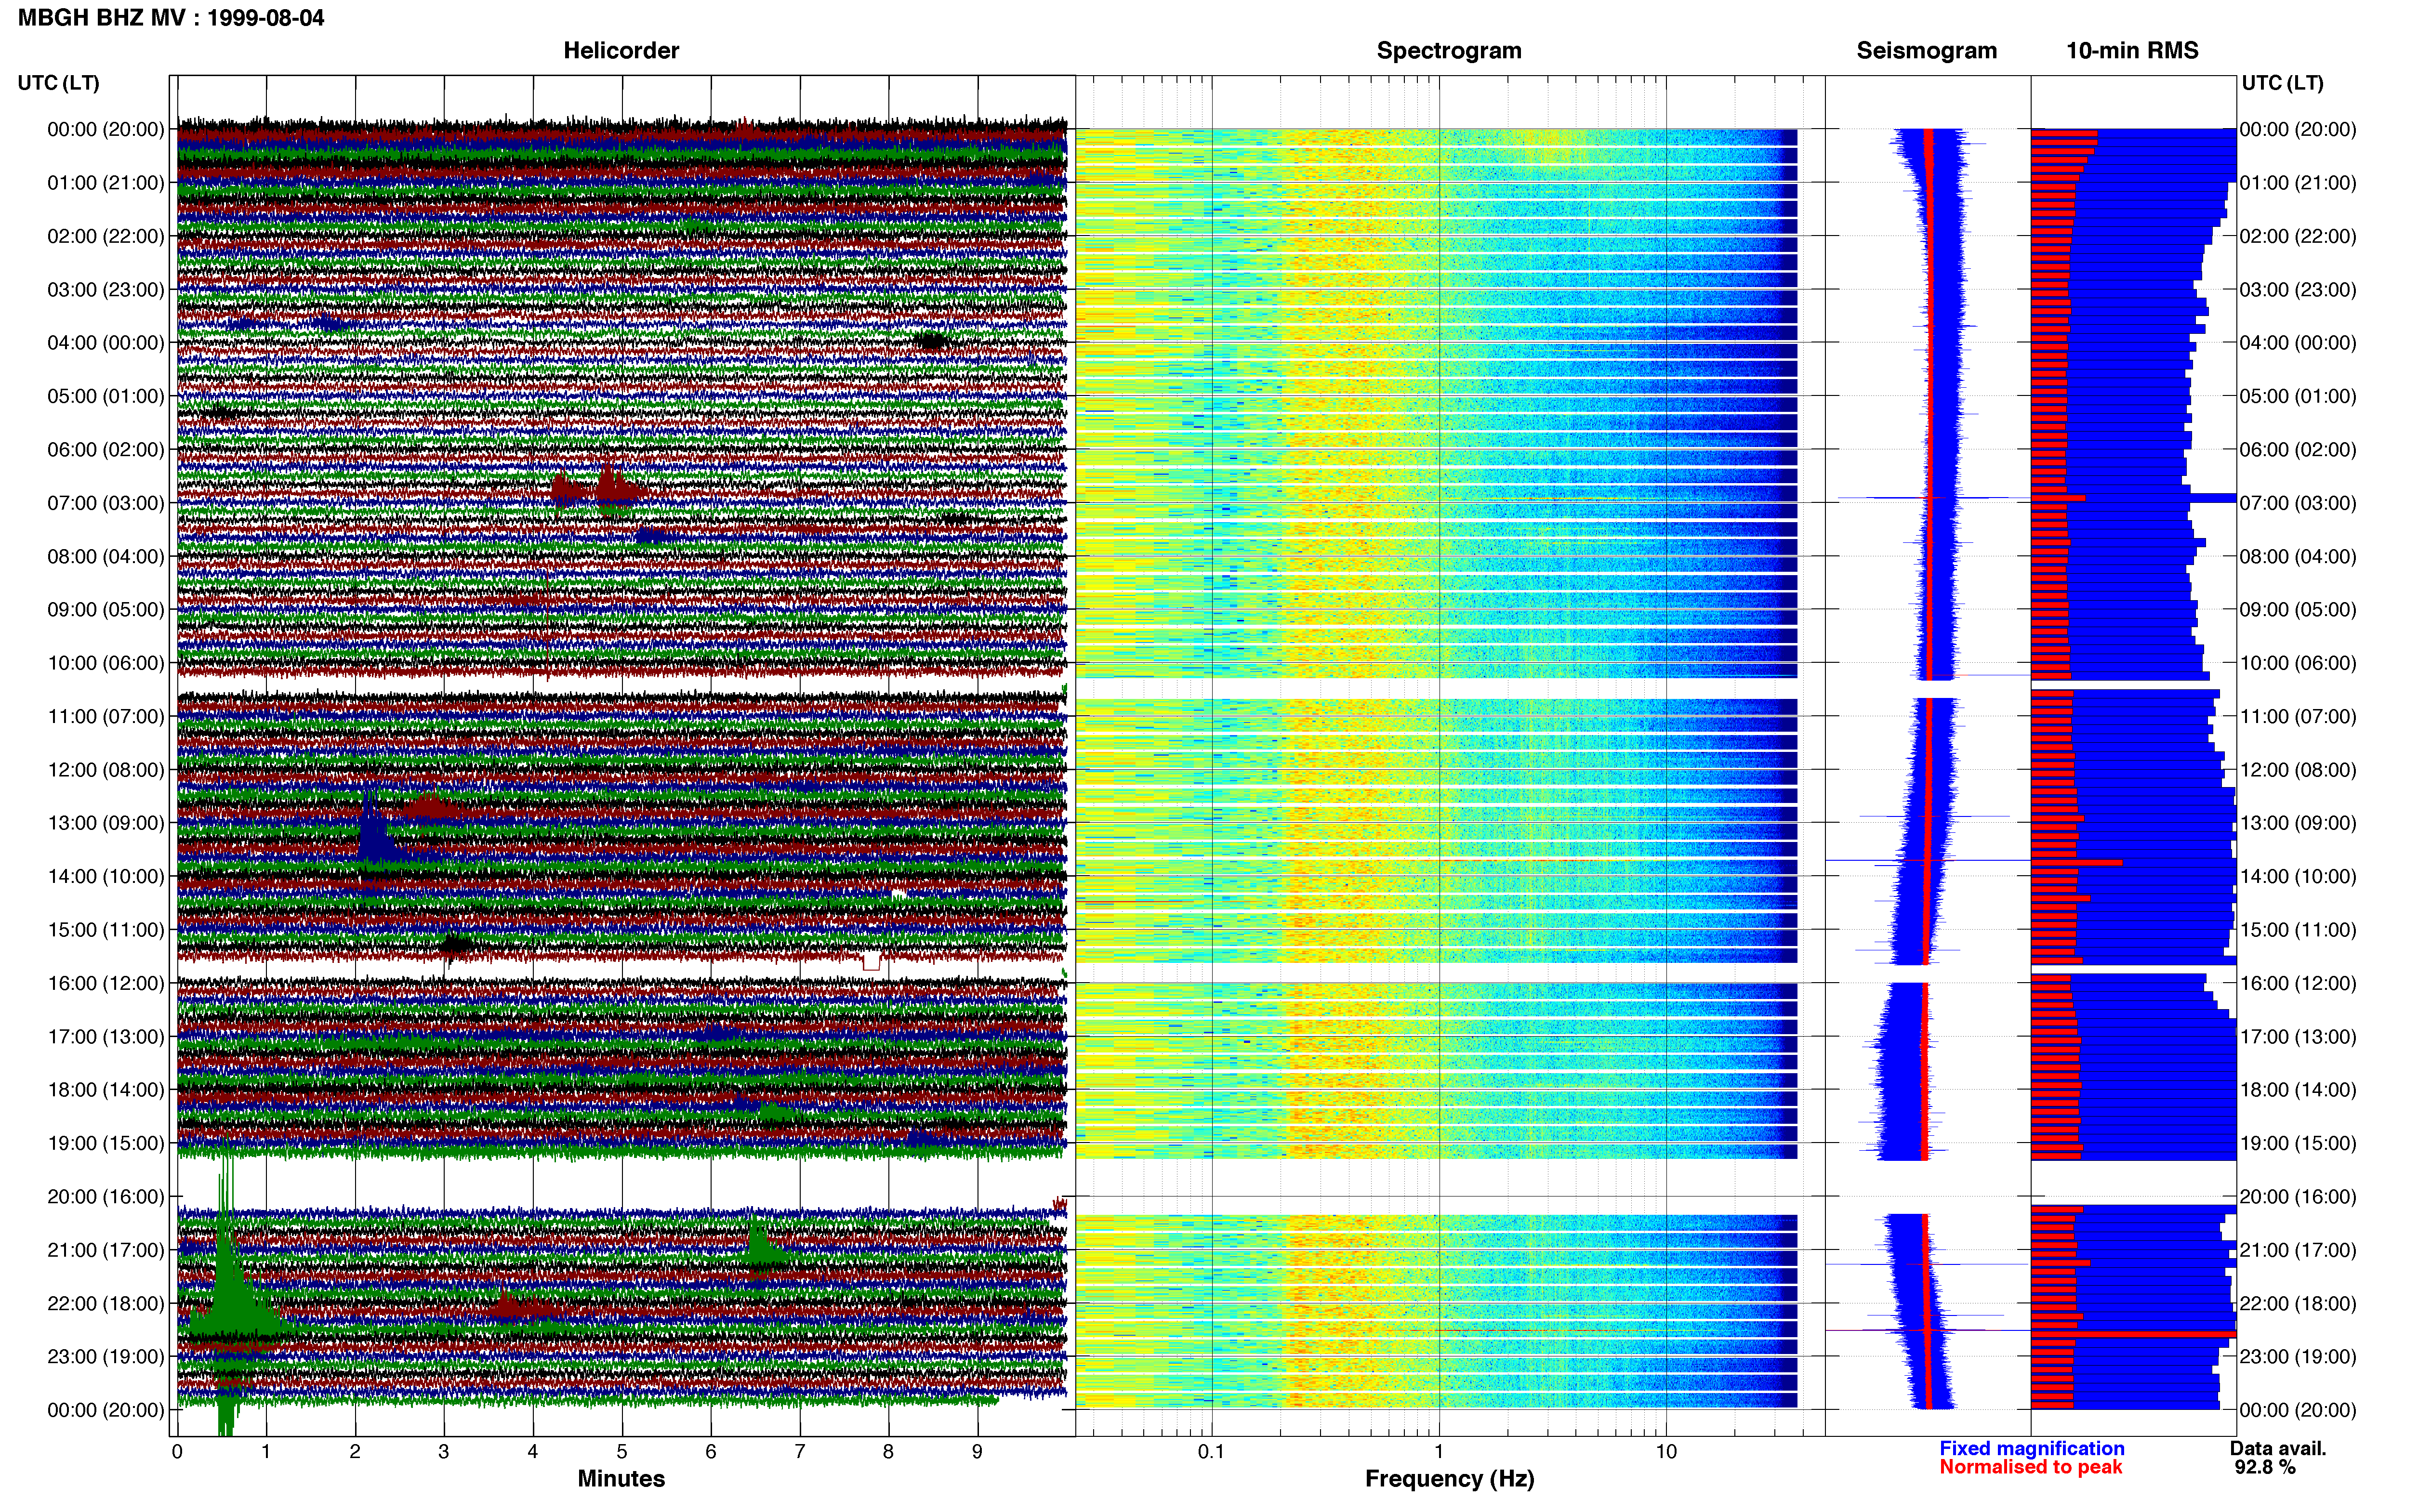The image size is (2418, 1512).
Task: Click helicorder time label 15:00 (11:00)
Action: (106, 929)
